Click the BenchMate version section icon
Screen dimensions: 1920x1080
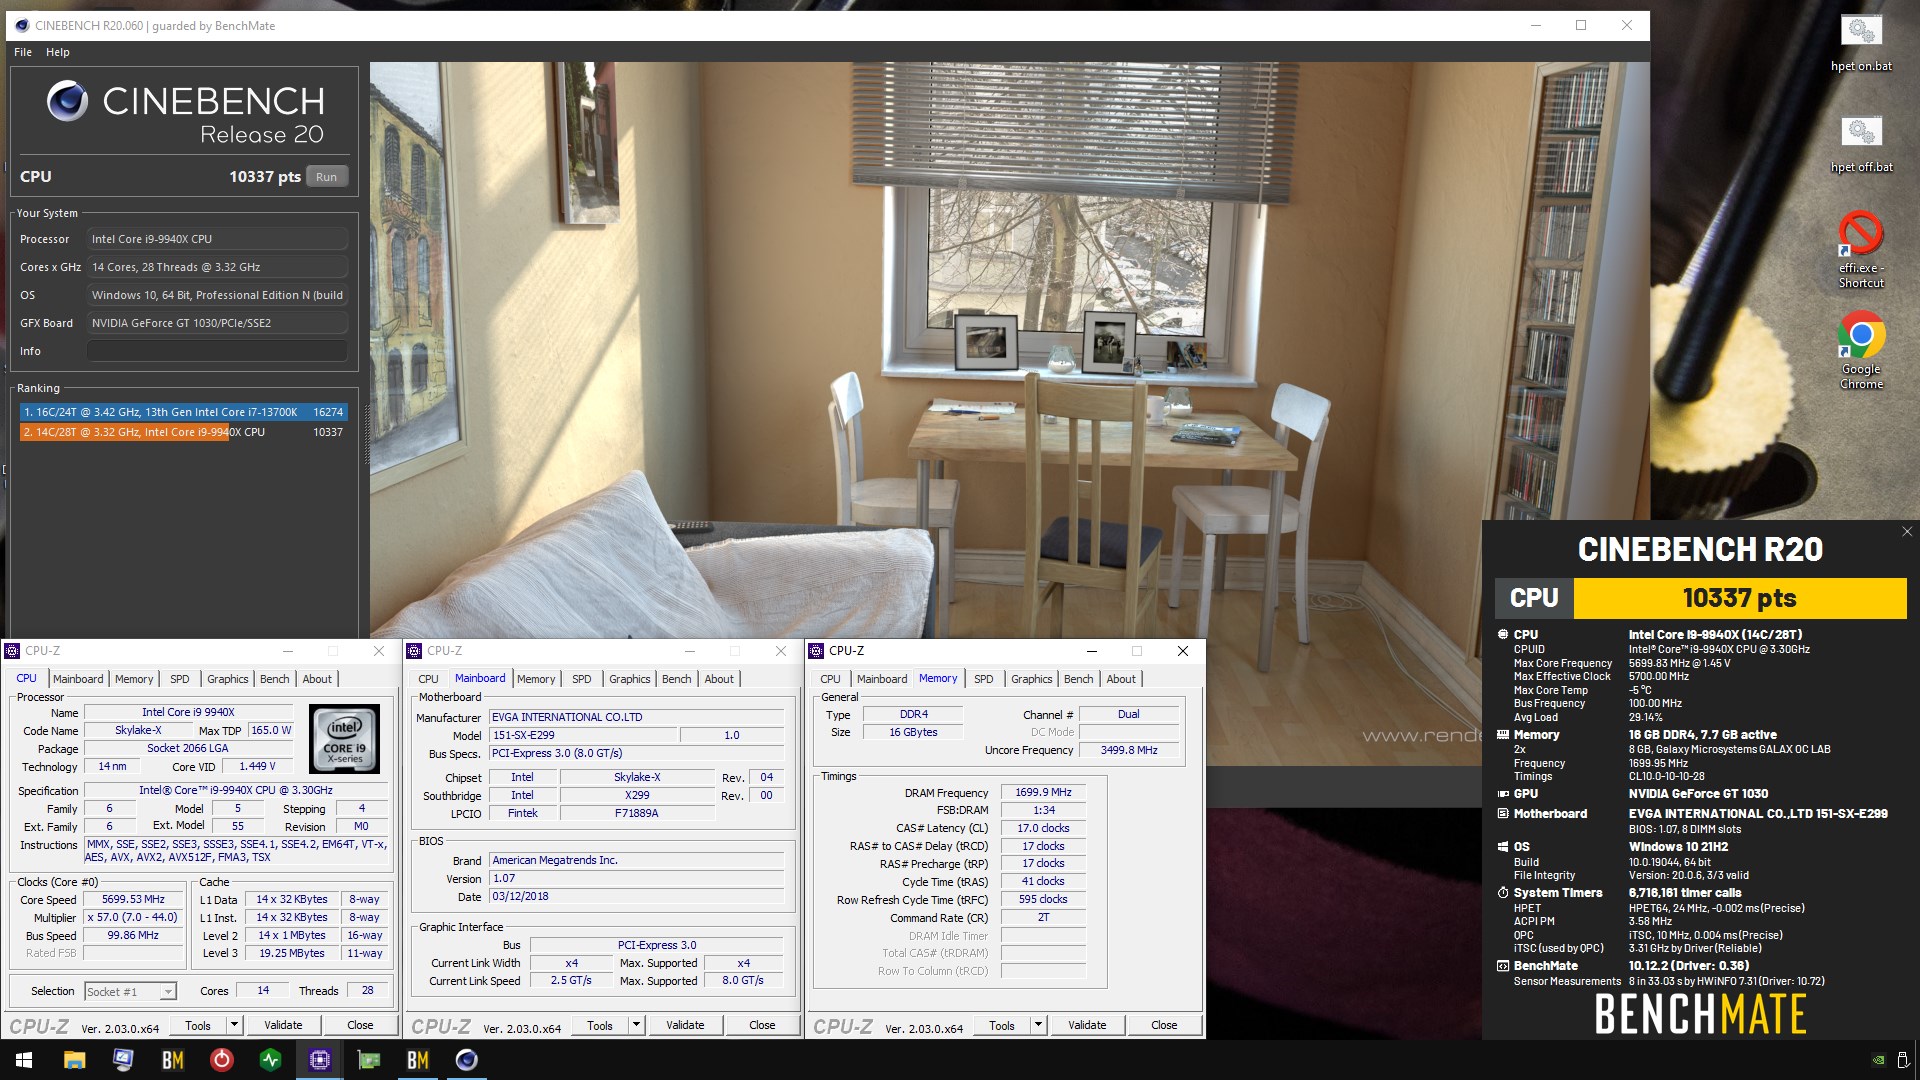(x=1503, y=966)
